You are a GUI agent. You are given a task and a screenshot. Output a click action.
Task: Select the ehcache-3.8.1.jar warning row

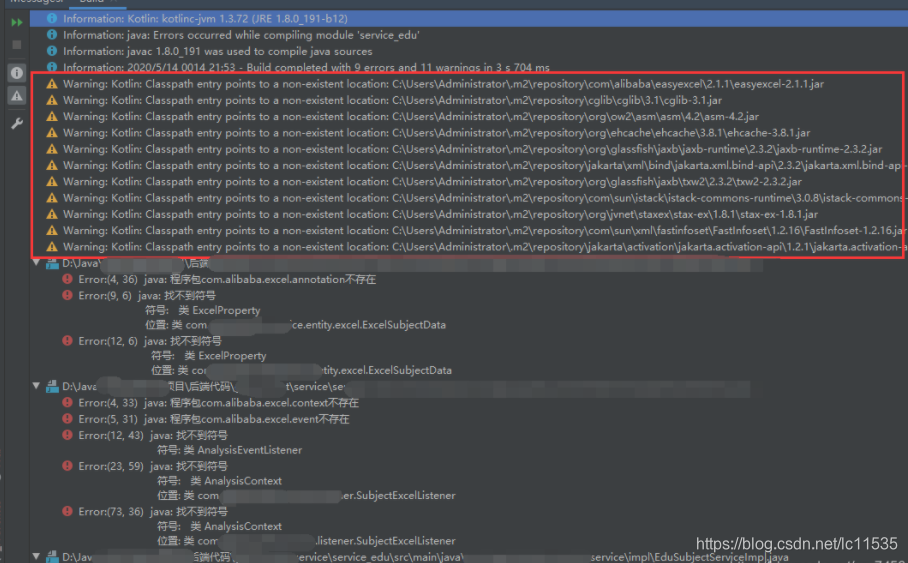click(467, 133)
